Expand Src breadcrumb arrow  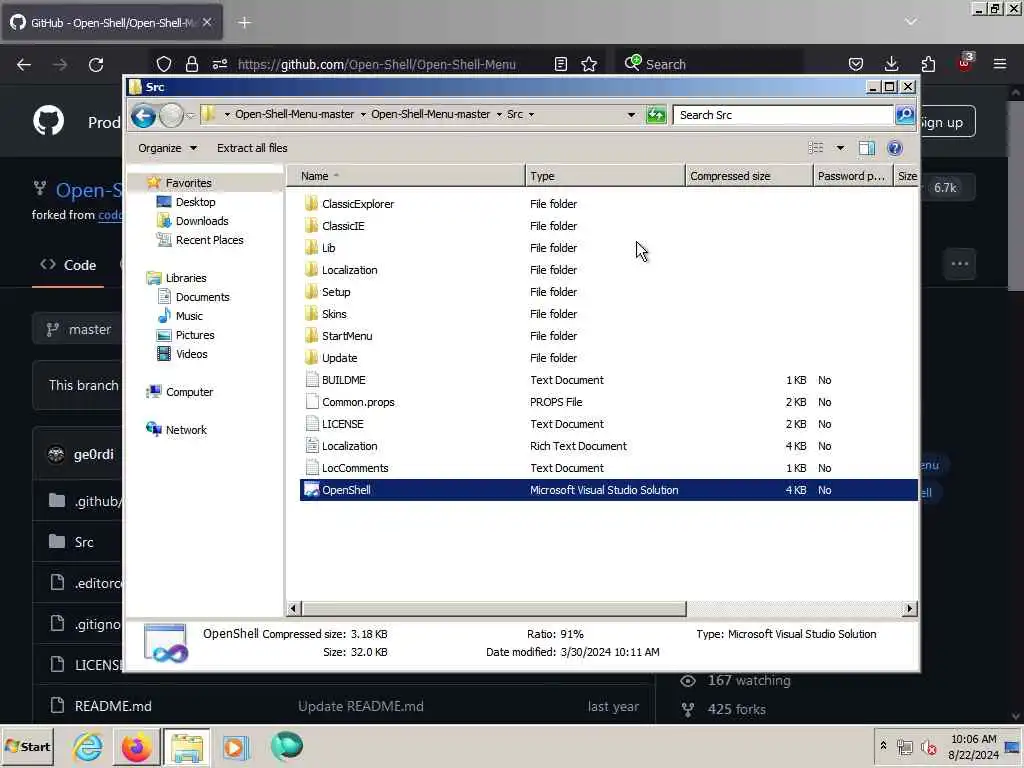point(532,115)
